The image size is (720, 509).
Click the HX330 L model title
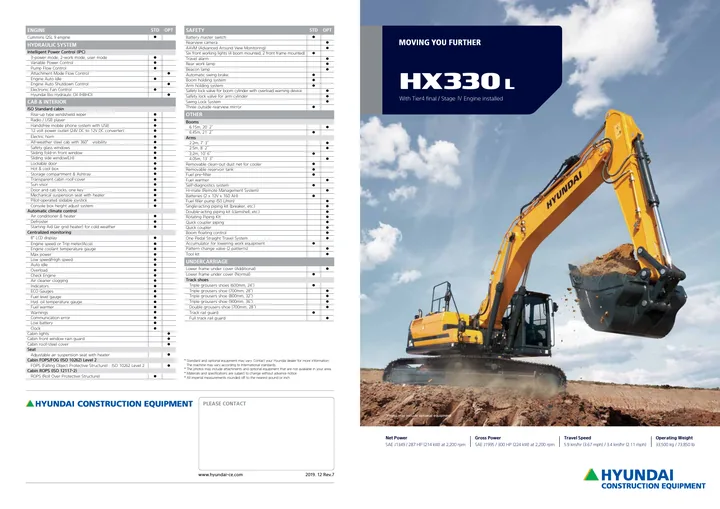457,81
